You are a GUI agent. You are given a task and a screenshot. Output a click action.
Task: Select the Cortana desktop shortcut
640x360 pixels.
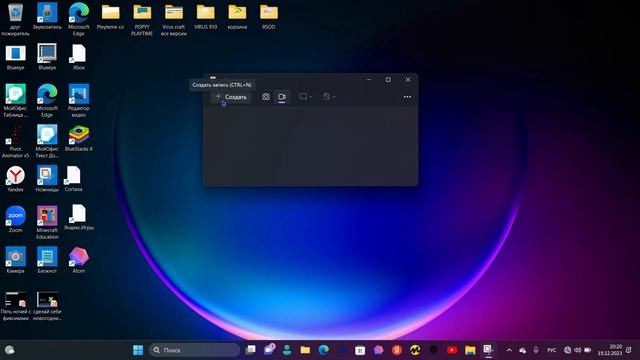tap(73, 179)
